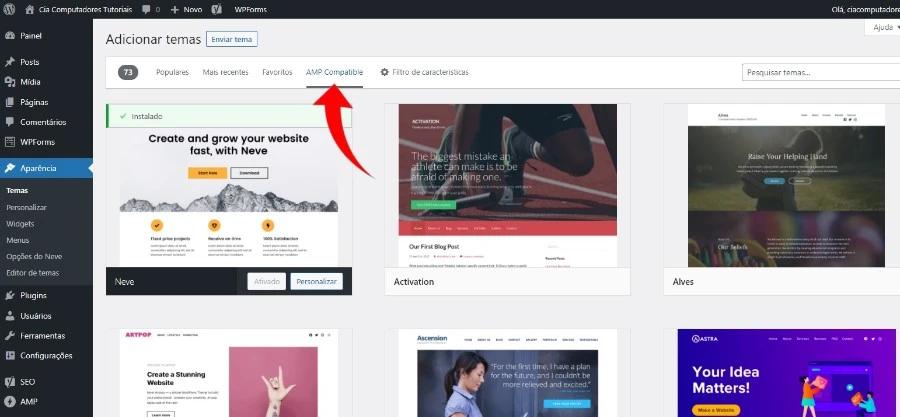Open Menus submenu item
This screenshot has width=900, height=417.
(18, 240)
